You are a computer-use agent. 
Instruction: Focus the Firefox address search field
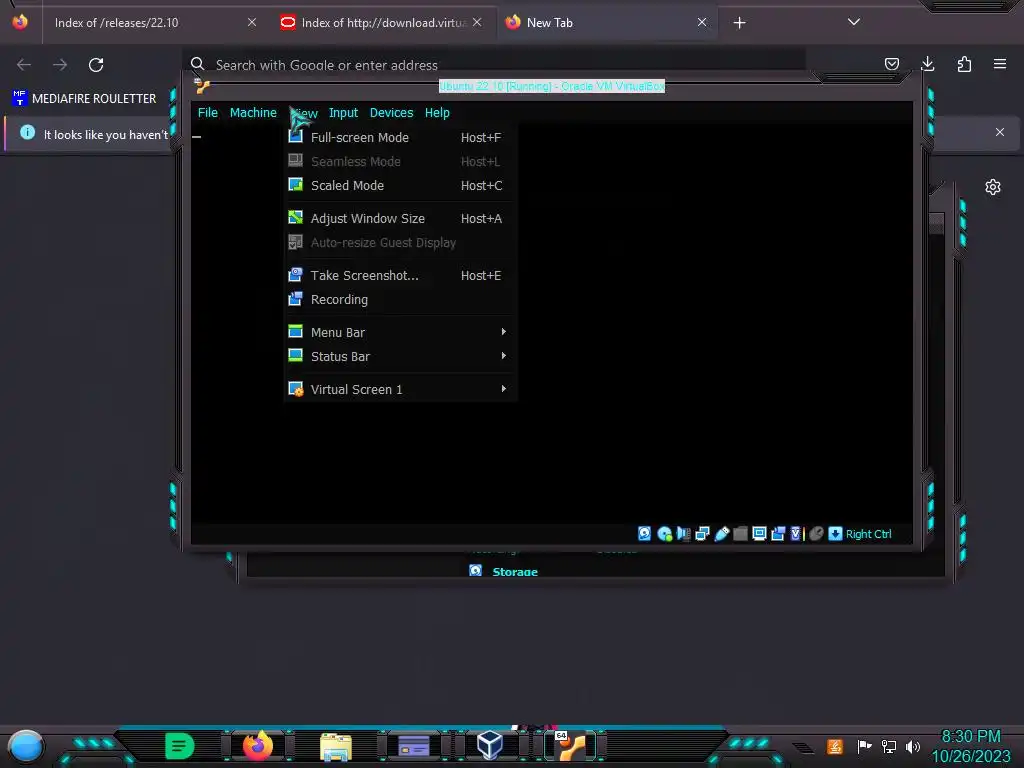[x=494, y=65]
